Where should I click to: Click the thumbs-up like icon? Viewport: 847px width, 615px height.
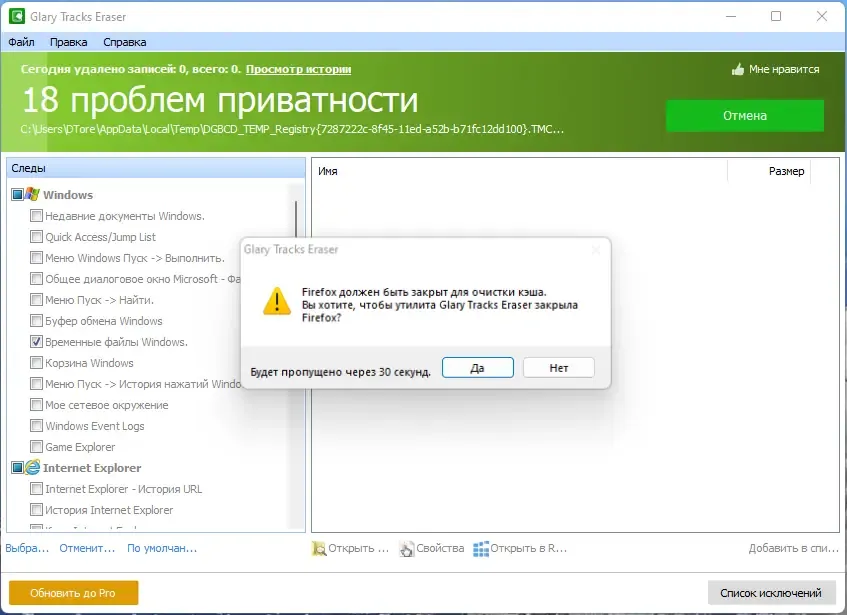point(737,69)
